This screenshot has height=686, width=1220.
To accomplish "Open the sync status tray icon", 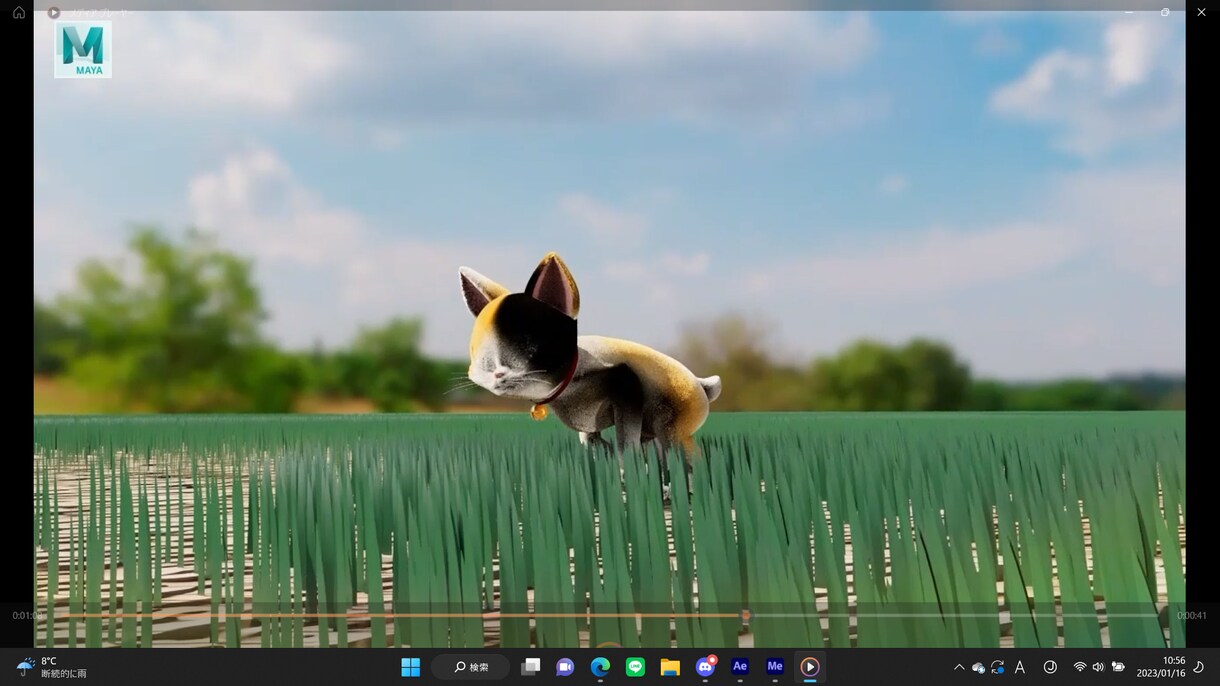I will (x=997, y=667).
